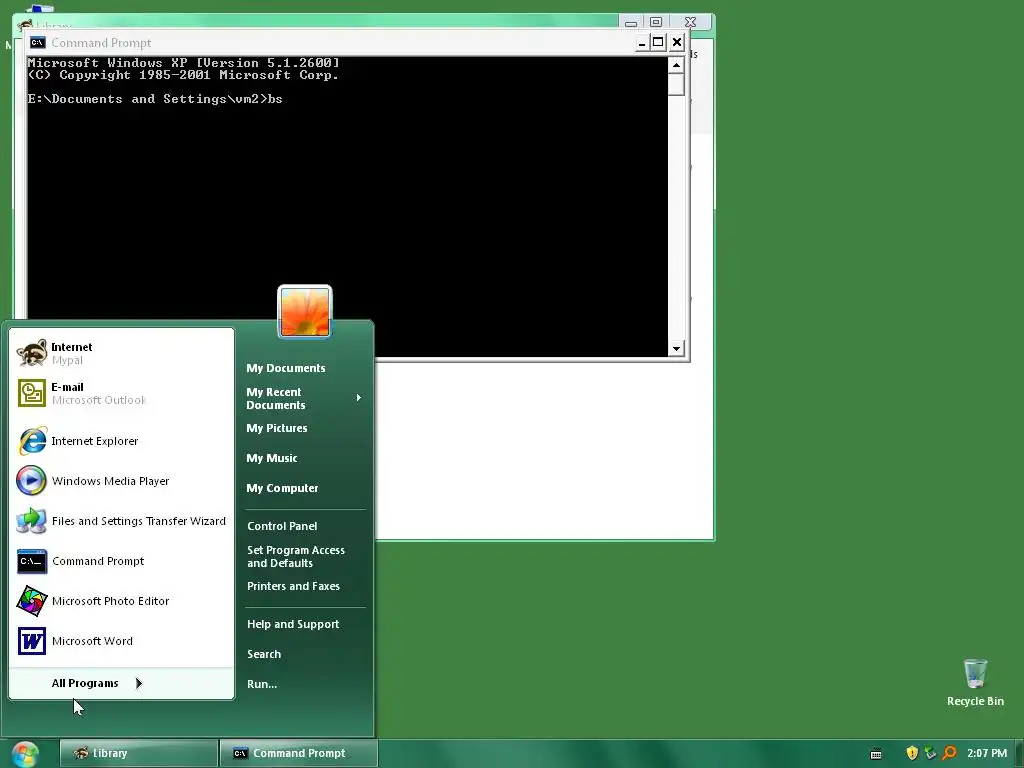Viewport: 1024px width, 768px height.
Task: Click the 2:07 PM taskbar clock
Action: [x=987, y=753]
